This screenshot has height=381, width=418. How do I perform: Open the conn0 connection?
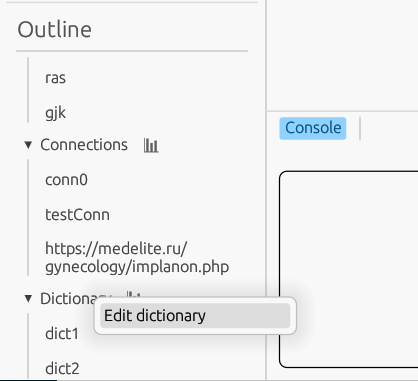[66, 180]
